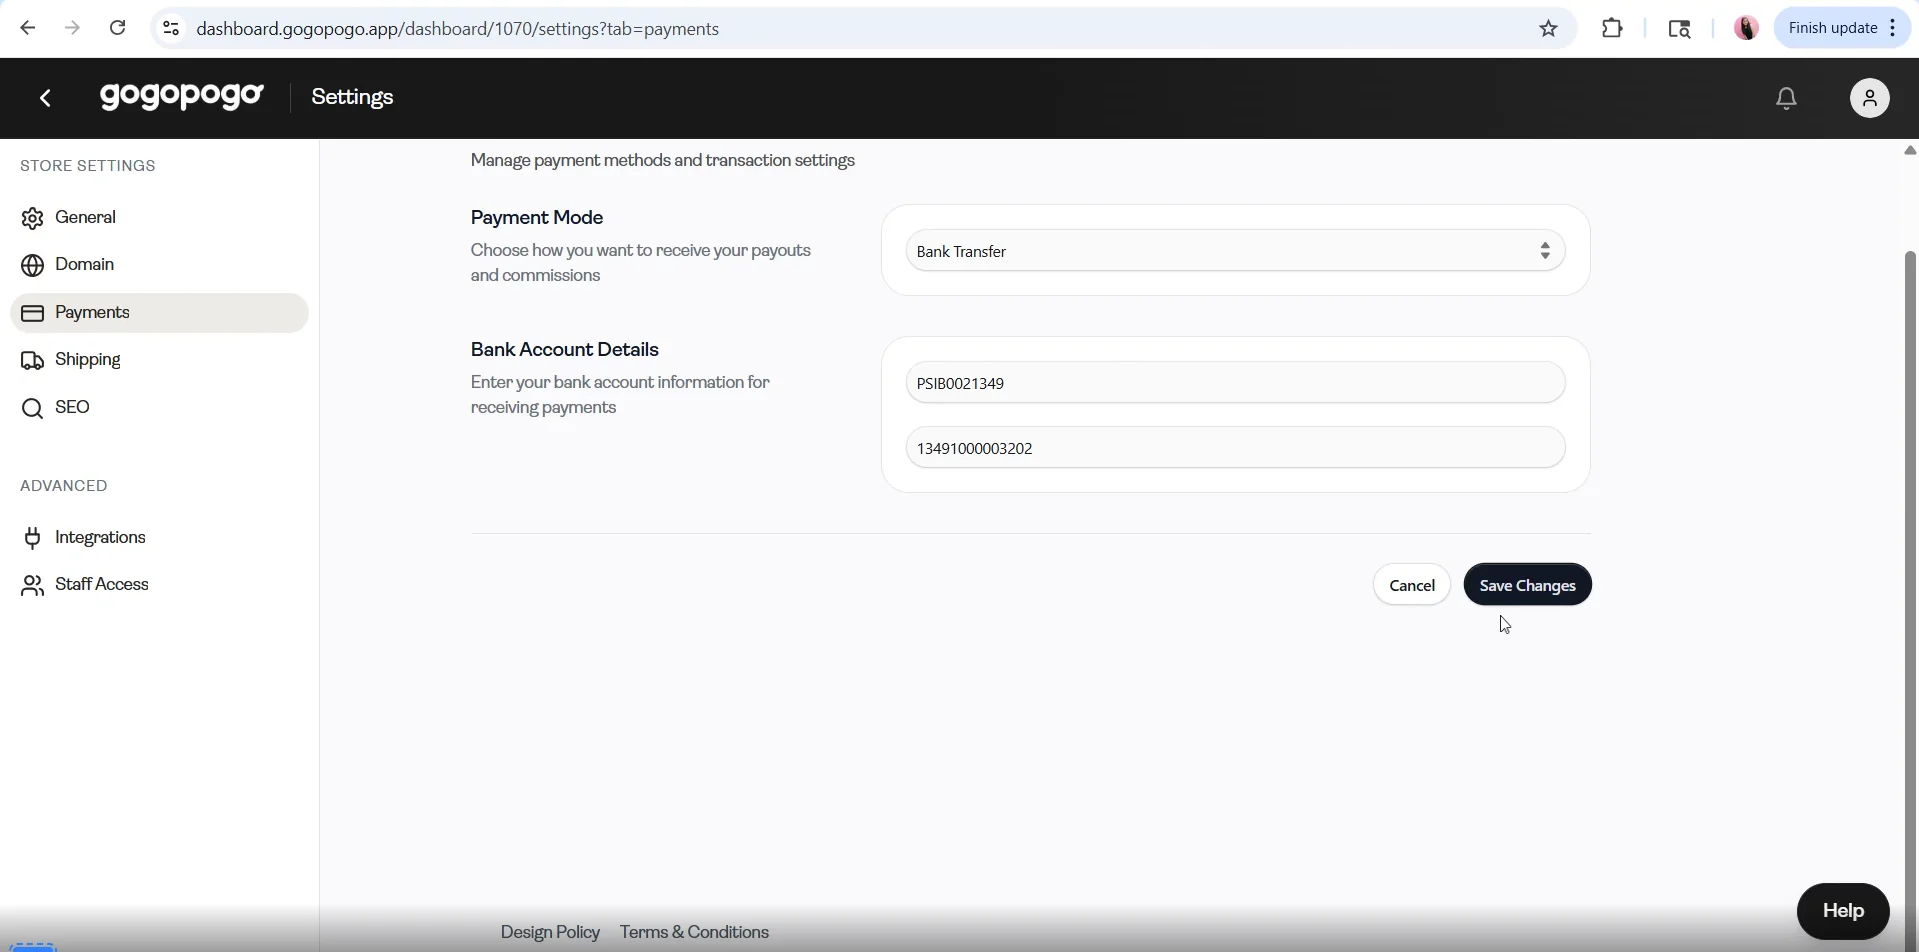Image resolution: width=1919 pixels, height=952 pixels.
Task: Open Shipping settings
Action: (x=159, y=360)
